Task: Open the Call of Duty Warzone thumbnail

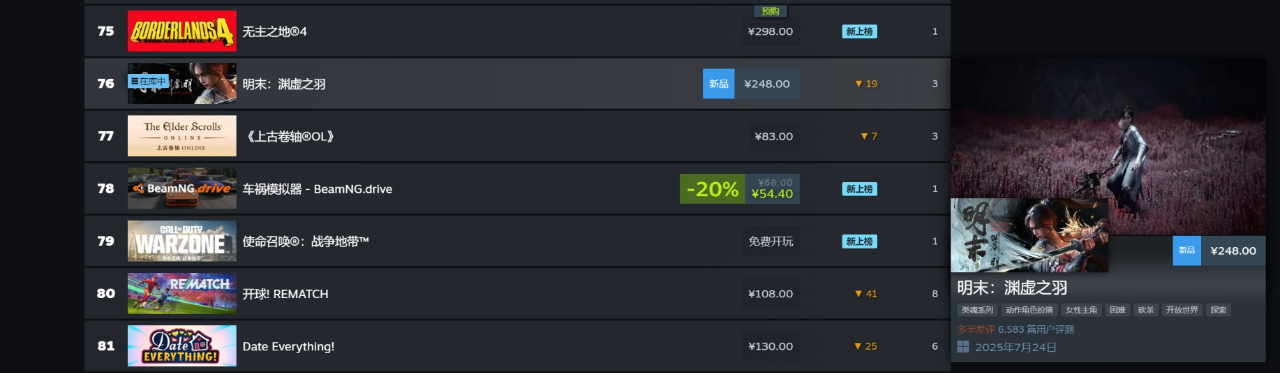Action: tap(182, 241)
